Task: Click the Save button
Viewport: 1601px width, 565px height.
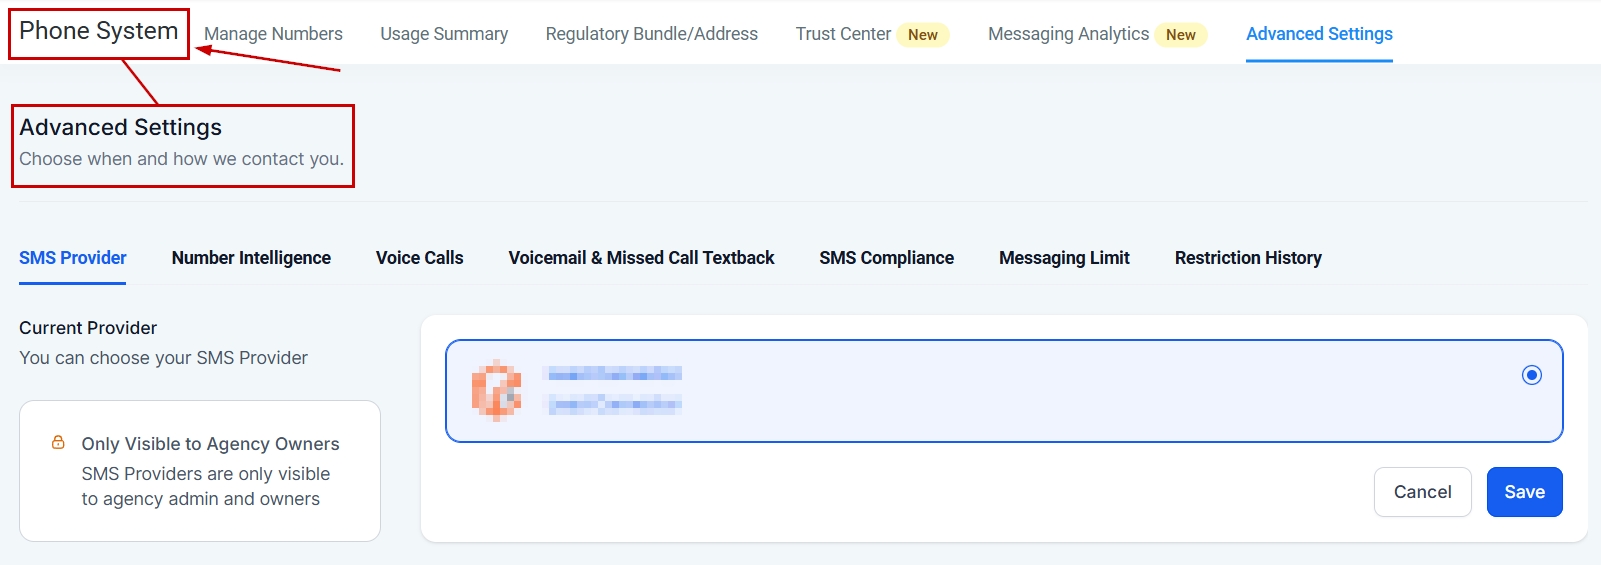Action: [x=1524, y=492]
